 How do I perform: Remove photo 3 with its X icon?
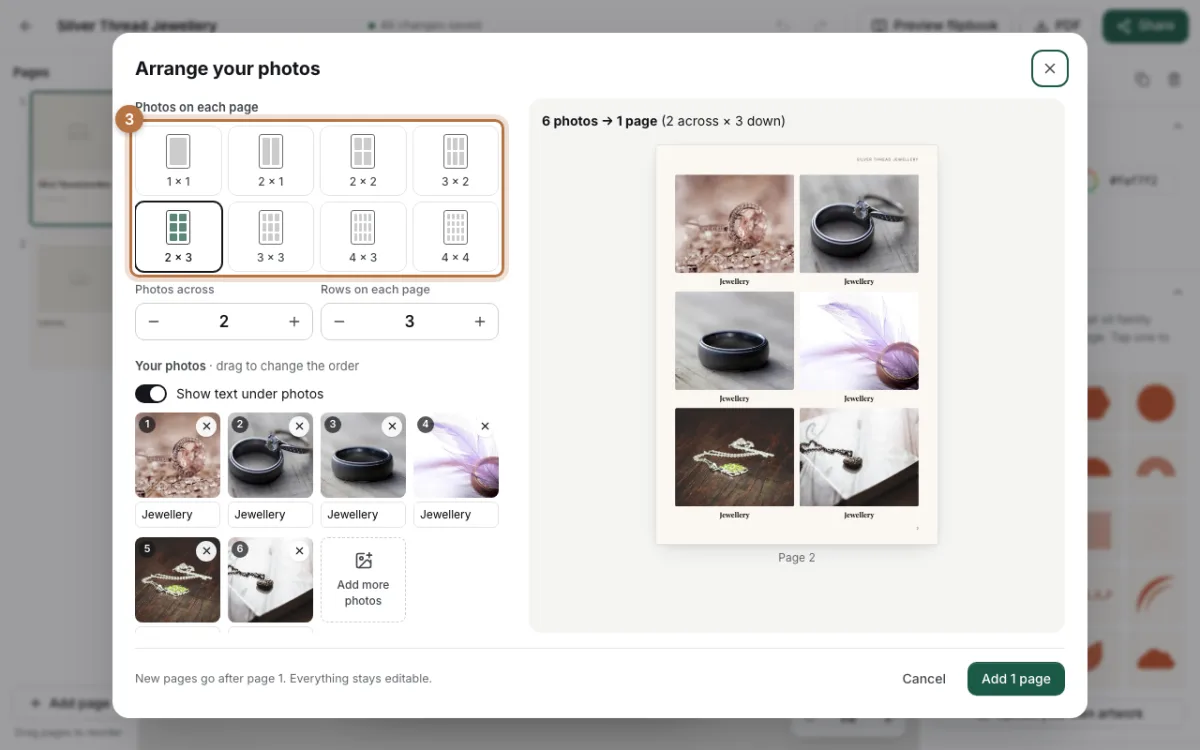tap(392, 427)
